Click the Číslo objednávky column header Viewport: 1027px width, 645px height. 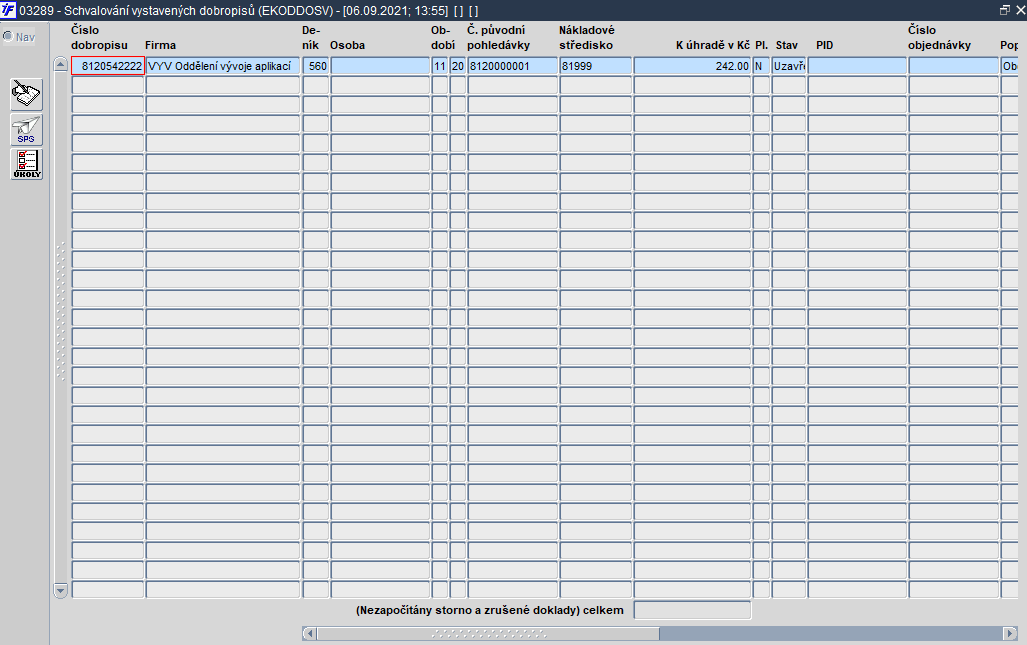pos(939,37)
